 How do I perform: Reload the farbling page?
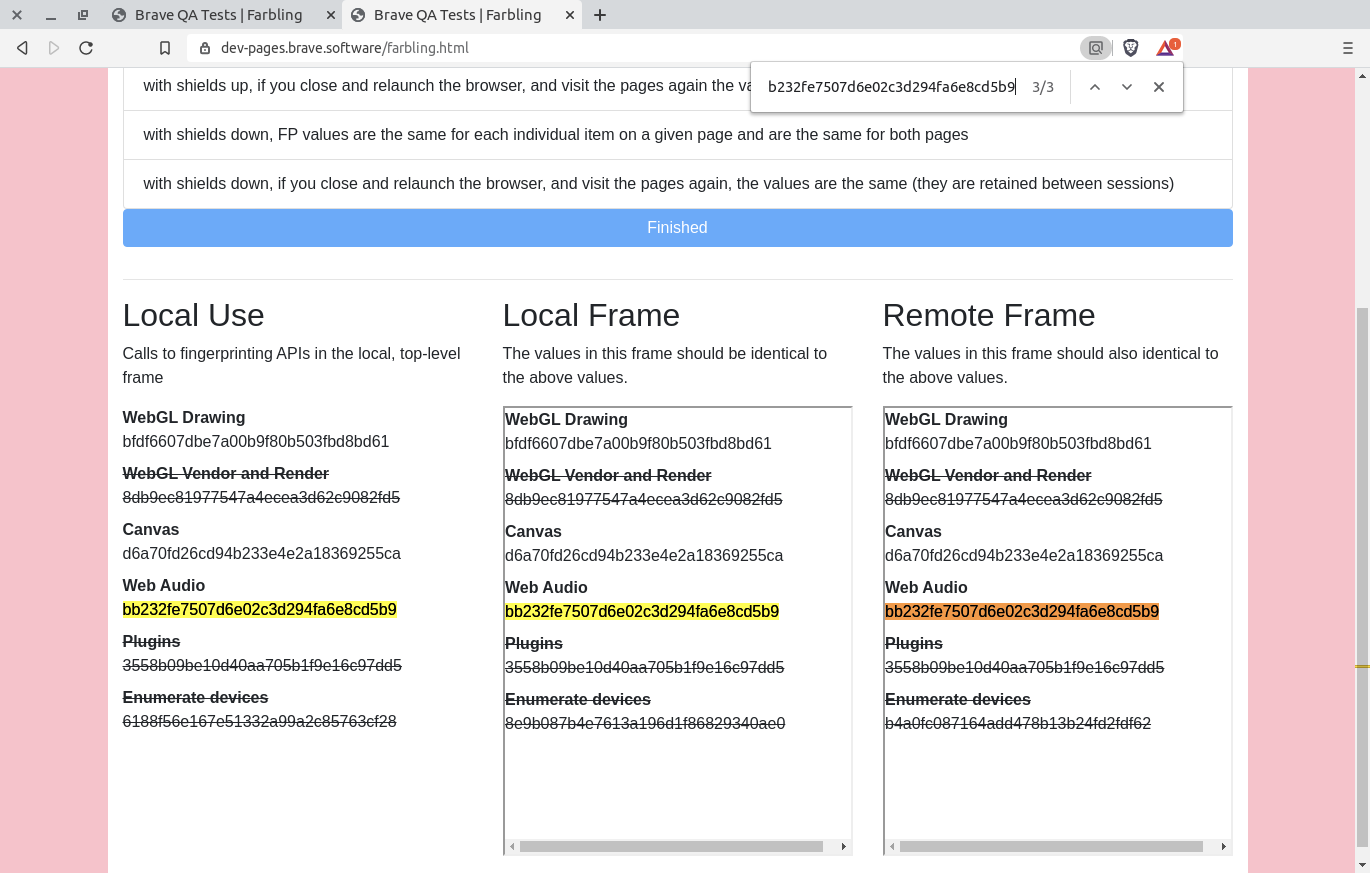(86, 48)
